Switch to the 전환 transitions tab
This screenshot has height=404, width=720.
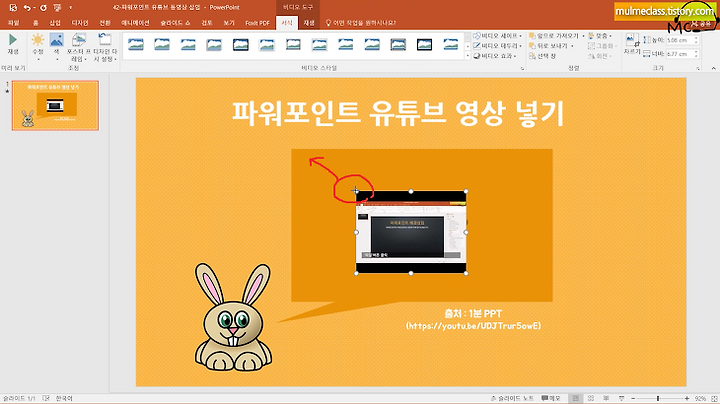point(105,23)
